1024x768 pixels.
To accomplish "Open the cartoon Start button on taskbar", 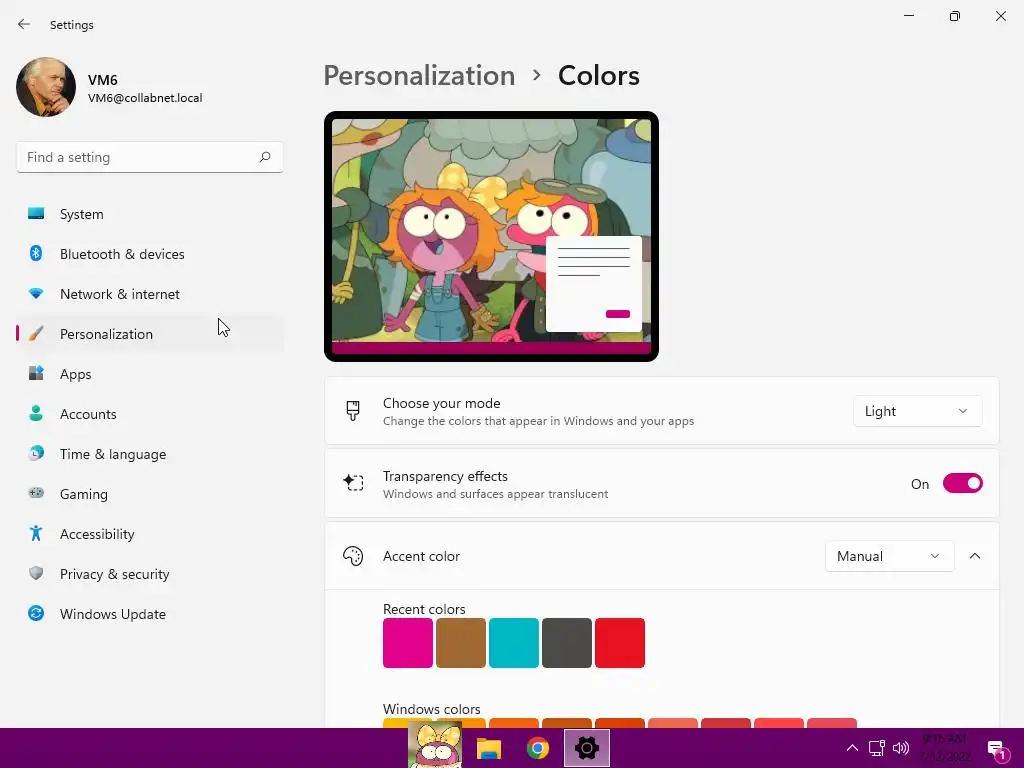I will coord(435,745).
